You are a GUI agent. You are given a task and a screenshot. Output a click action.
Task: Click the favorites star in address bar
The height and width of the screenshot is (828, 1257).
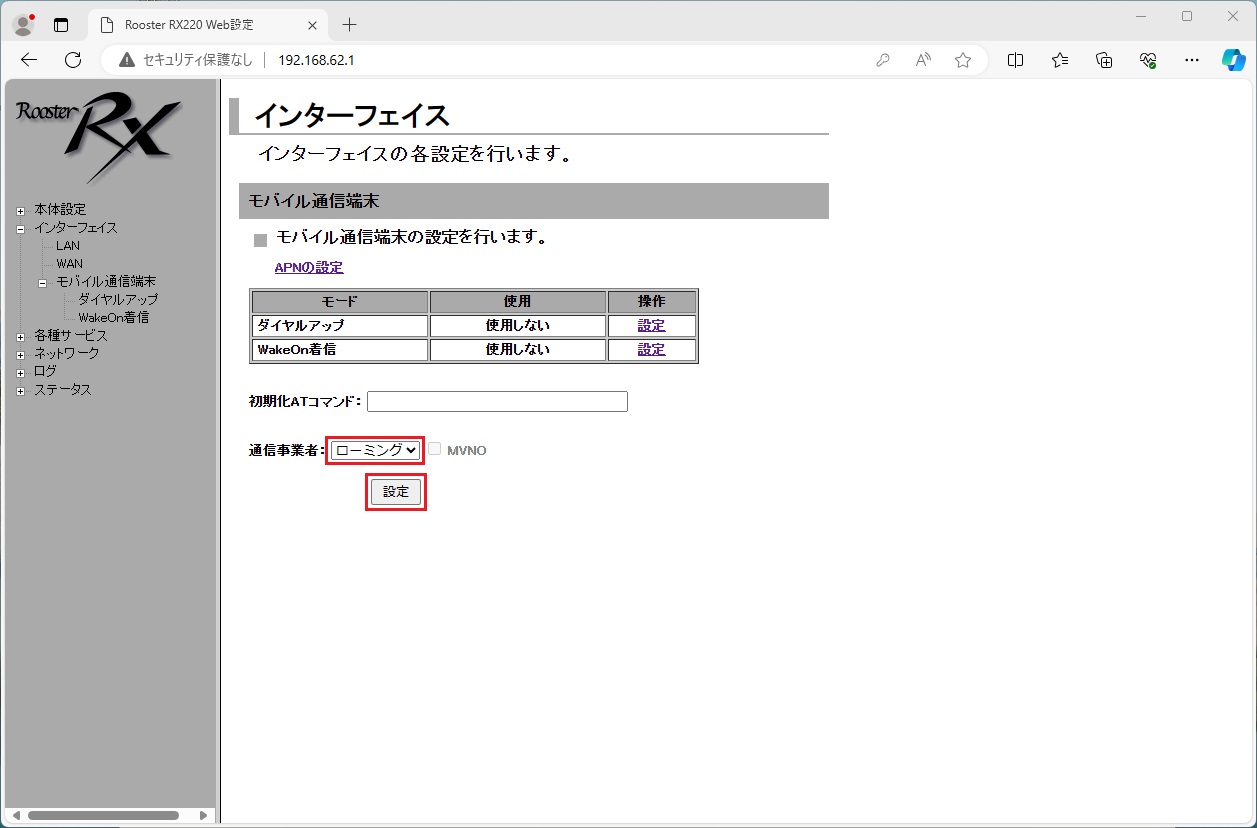click(x=963, y=60)
